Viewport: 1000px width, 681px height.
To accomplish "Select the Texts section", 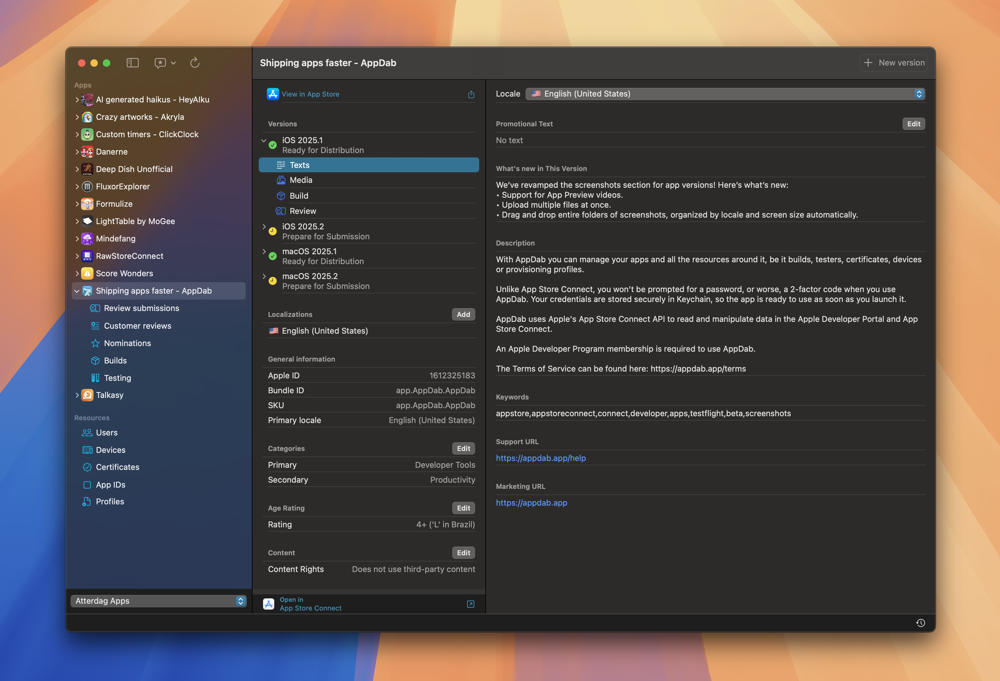I will pos(369,165).
